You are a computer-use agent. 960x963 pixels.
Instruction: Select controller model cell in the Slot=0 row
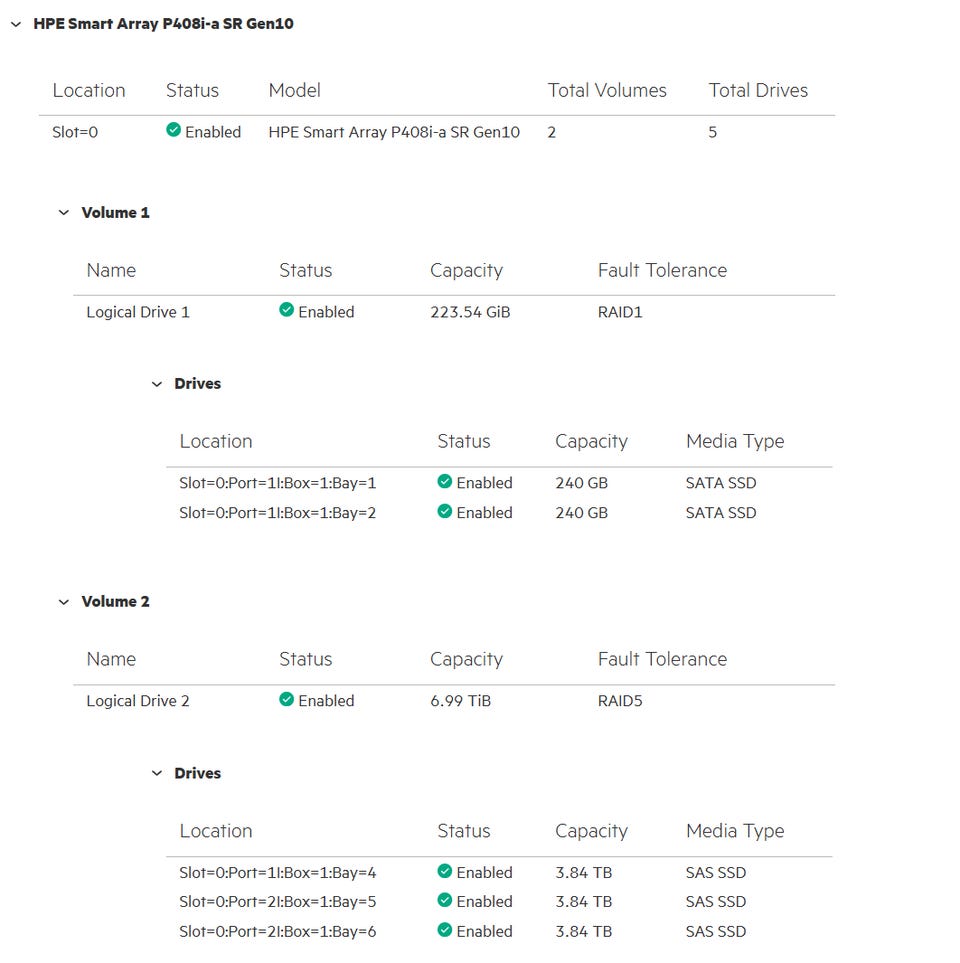coord(394,132)
